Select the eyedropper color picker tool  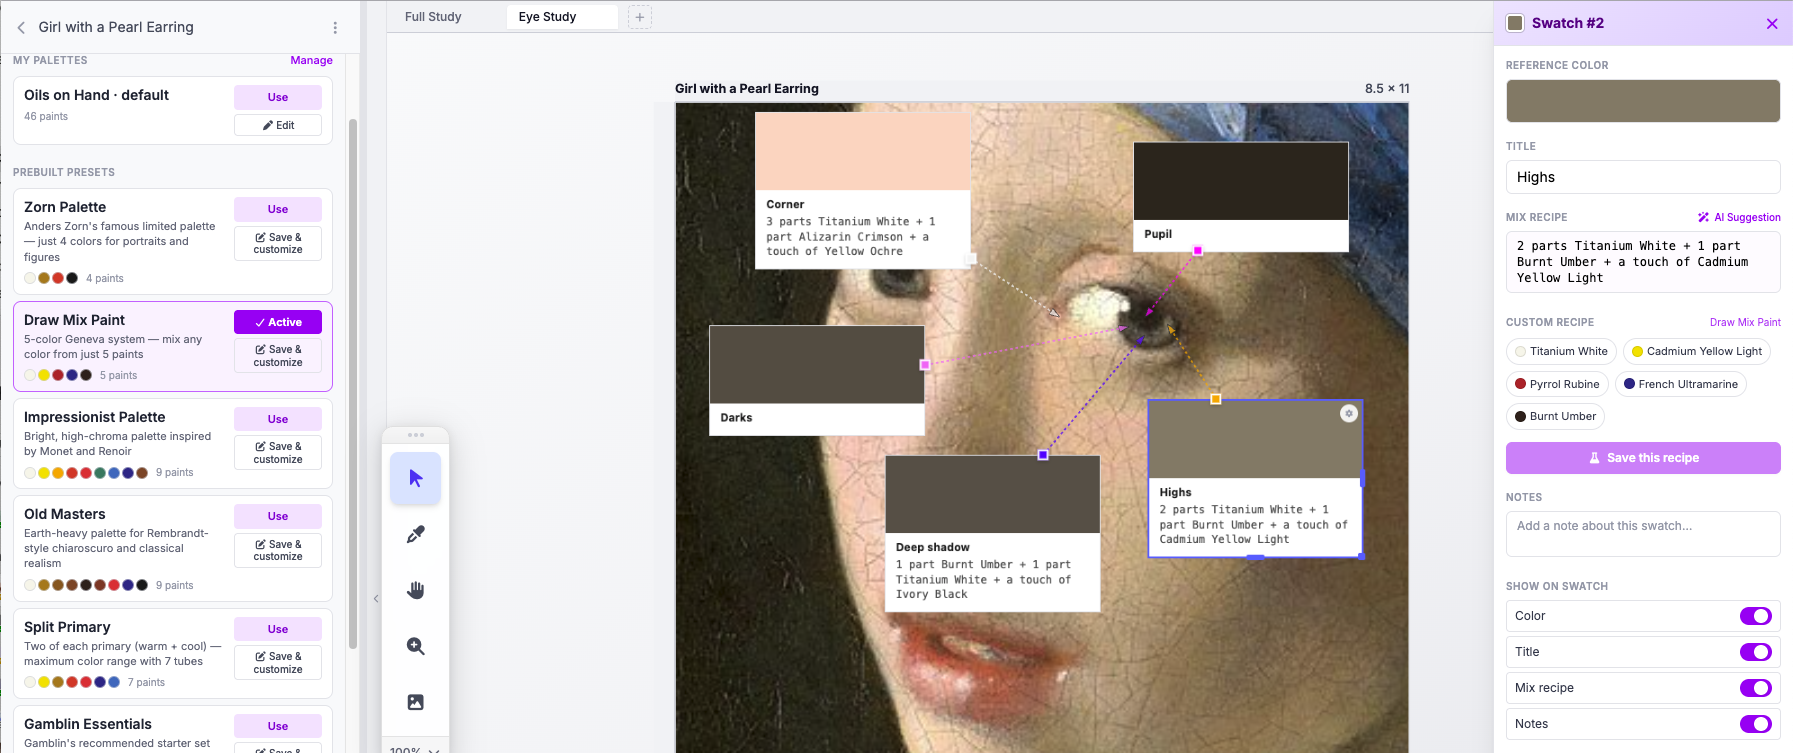(x=416, y=535)
